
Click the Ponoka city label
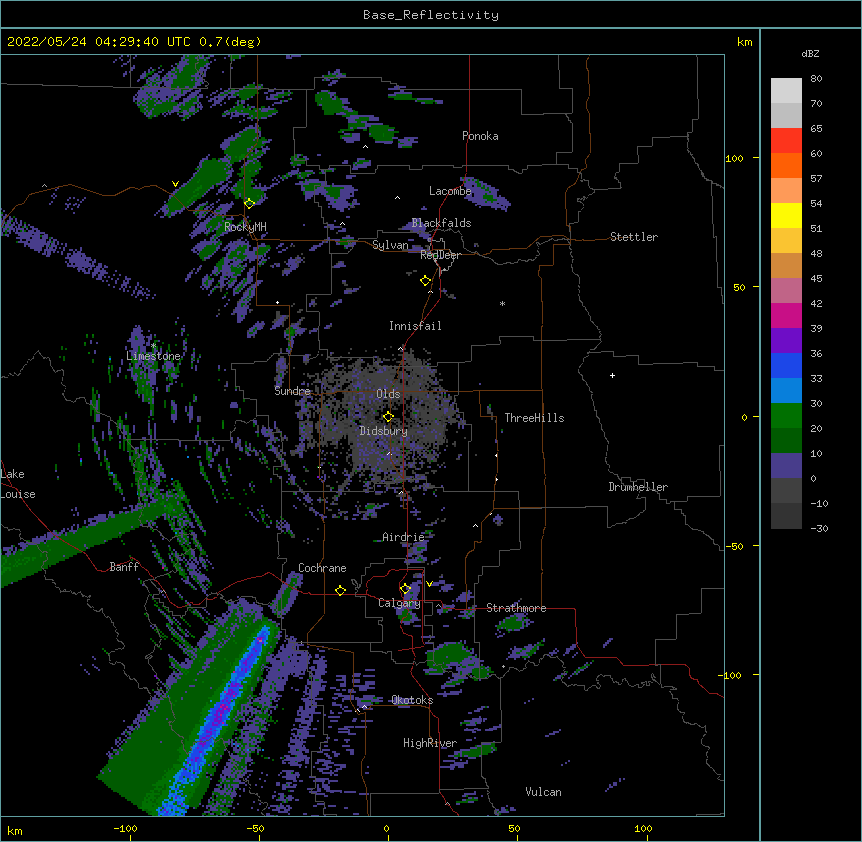coord(480,136)
